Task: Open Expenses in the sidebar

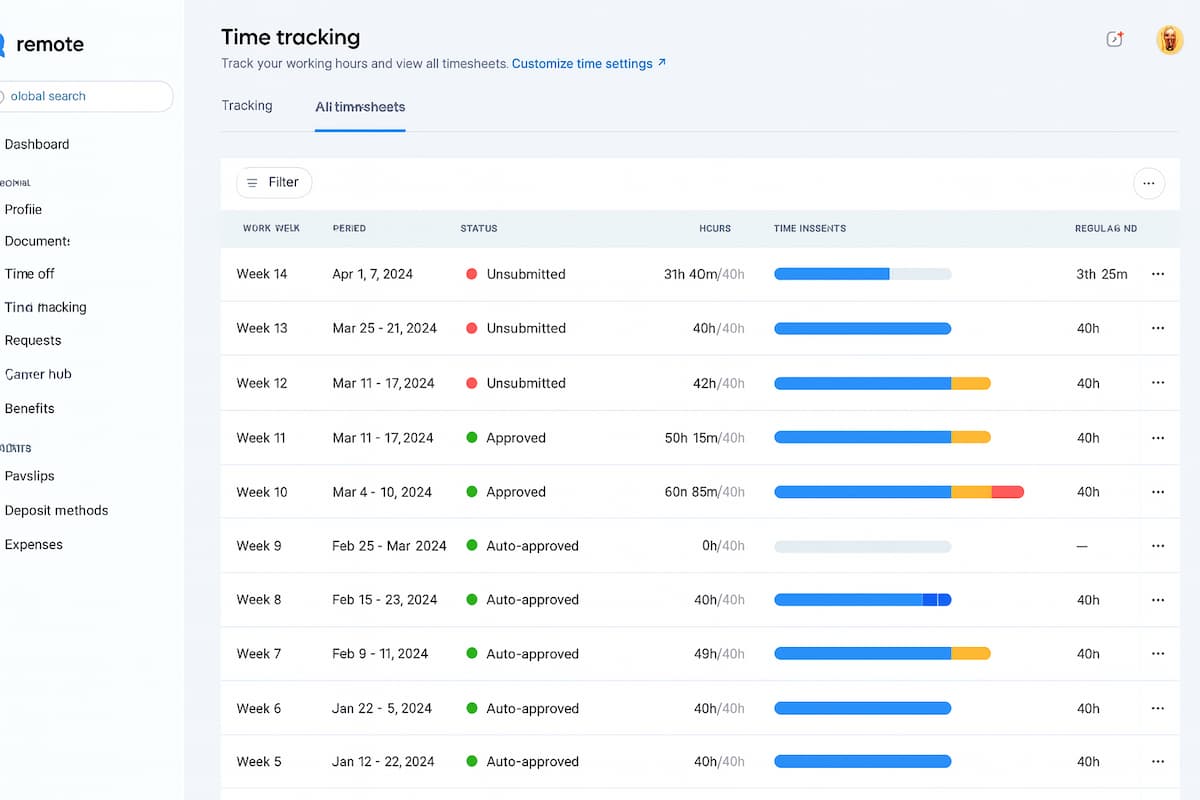Action: click(x=34, y=545)
